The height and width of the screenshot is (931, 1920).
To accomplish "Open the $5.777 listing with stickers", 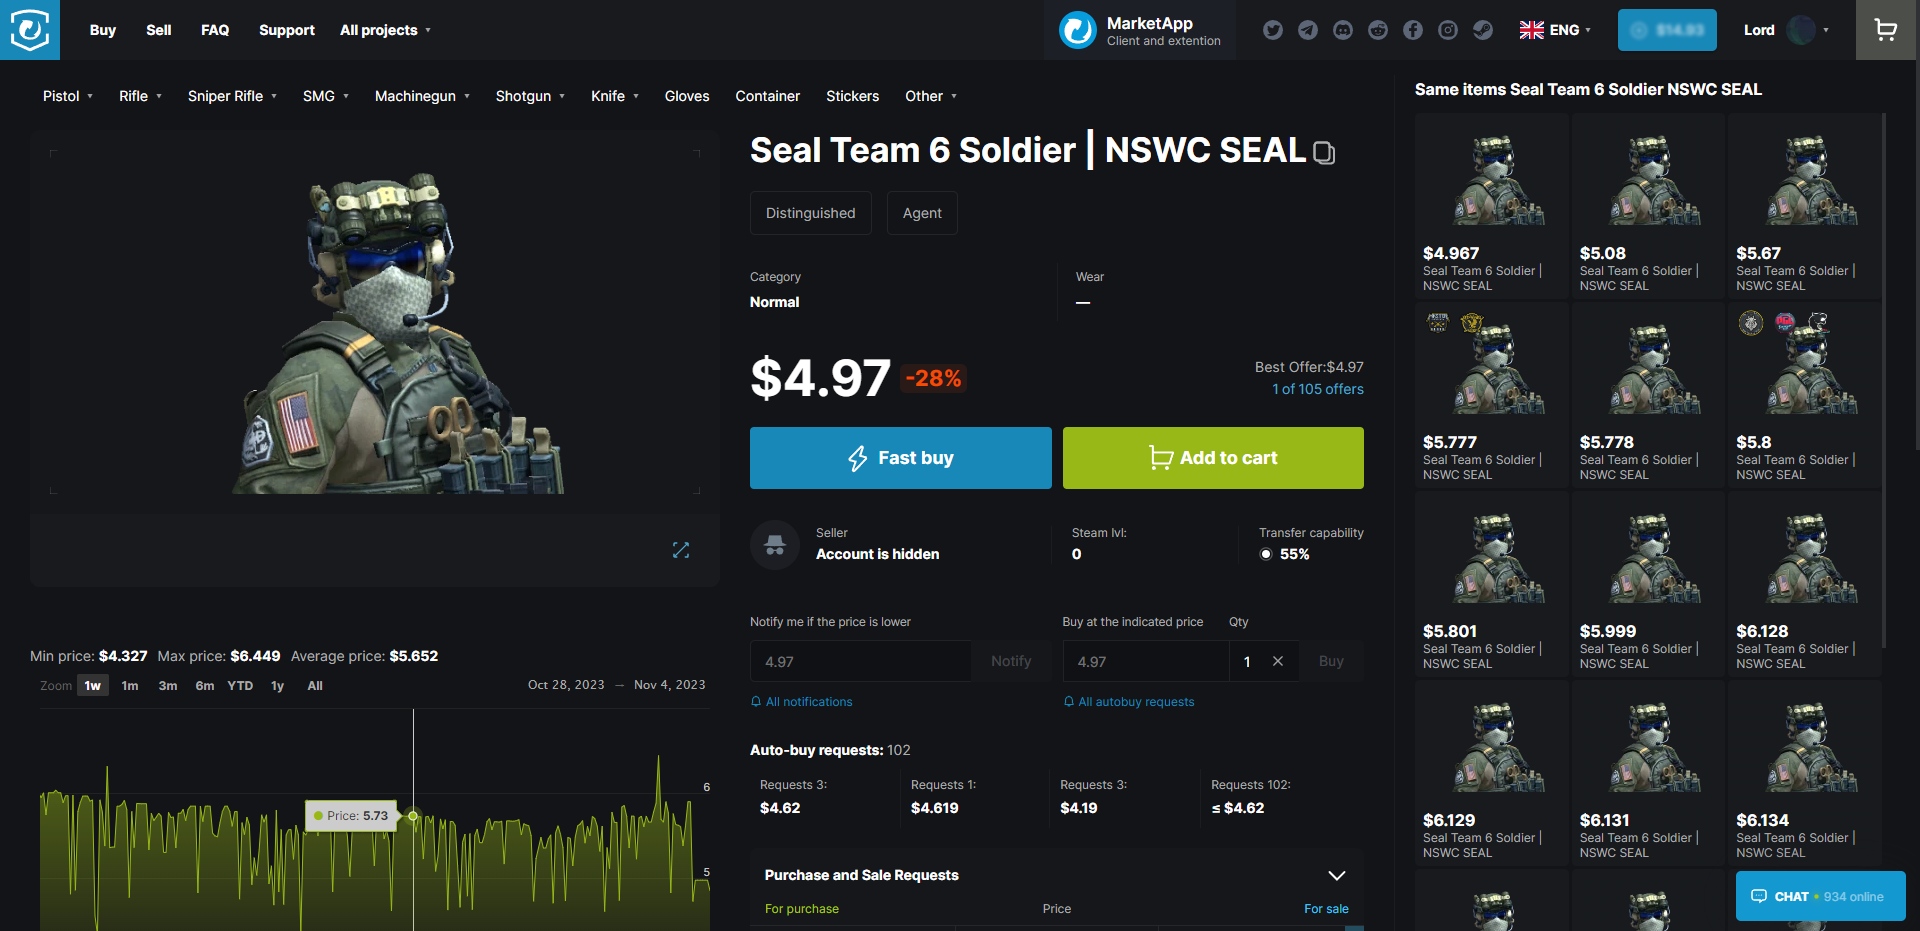I will (x=1492, y=395).
